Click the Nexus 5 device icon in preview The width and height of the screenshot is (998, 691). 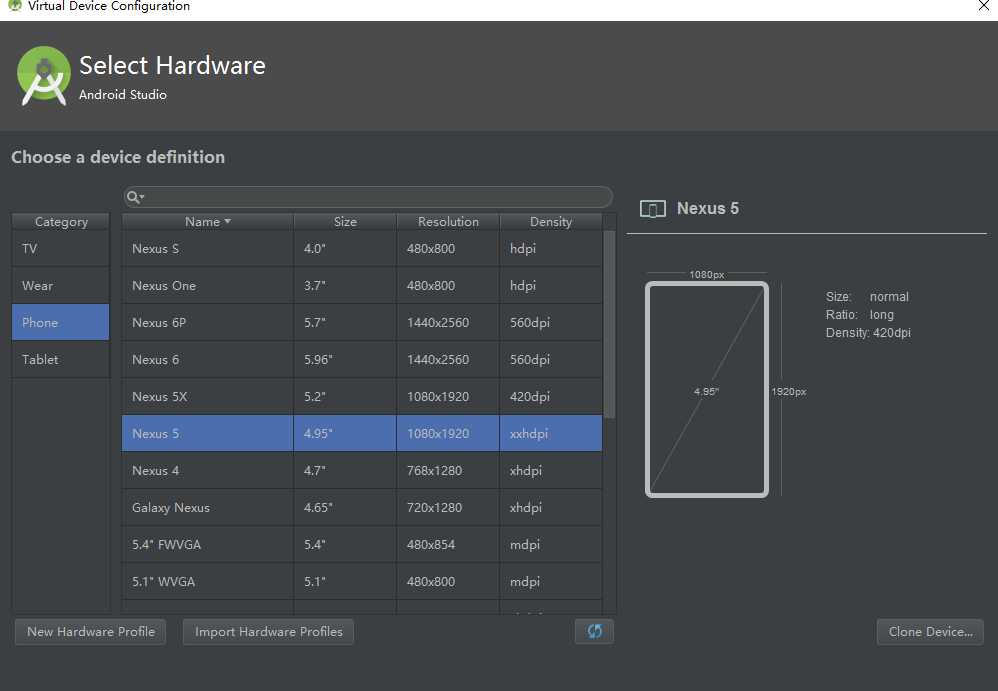[x=652, y=209]
